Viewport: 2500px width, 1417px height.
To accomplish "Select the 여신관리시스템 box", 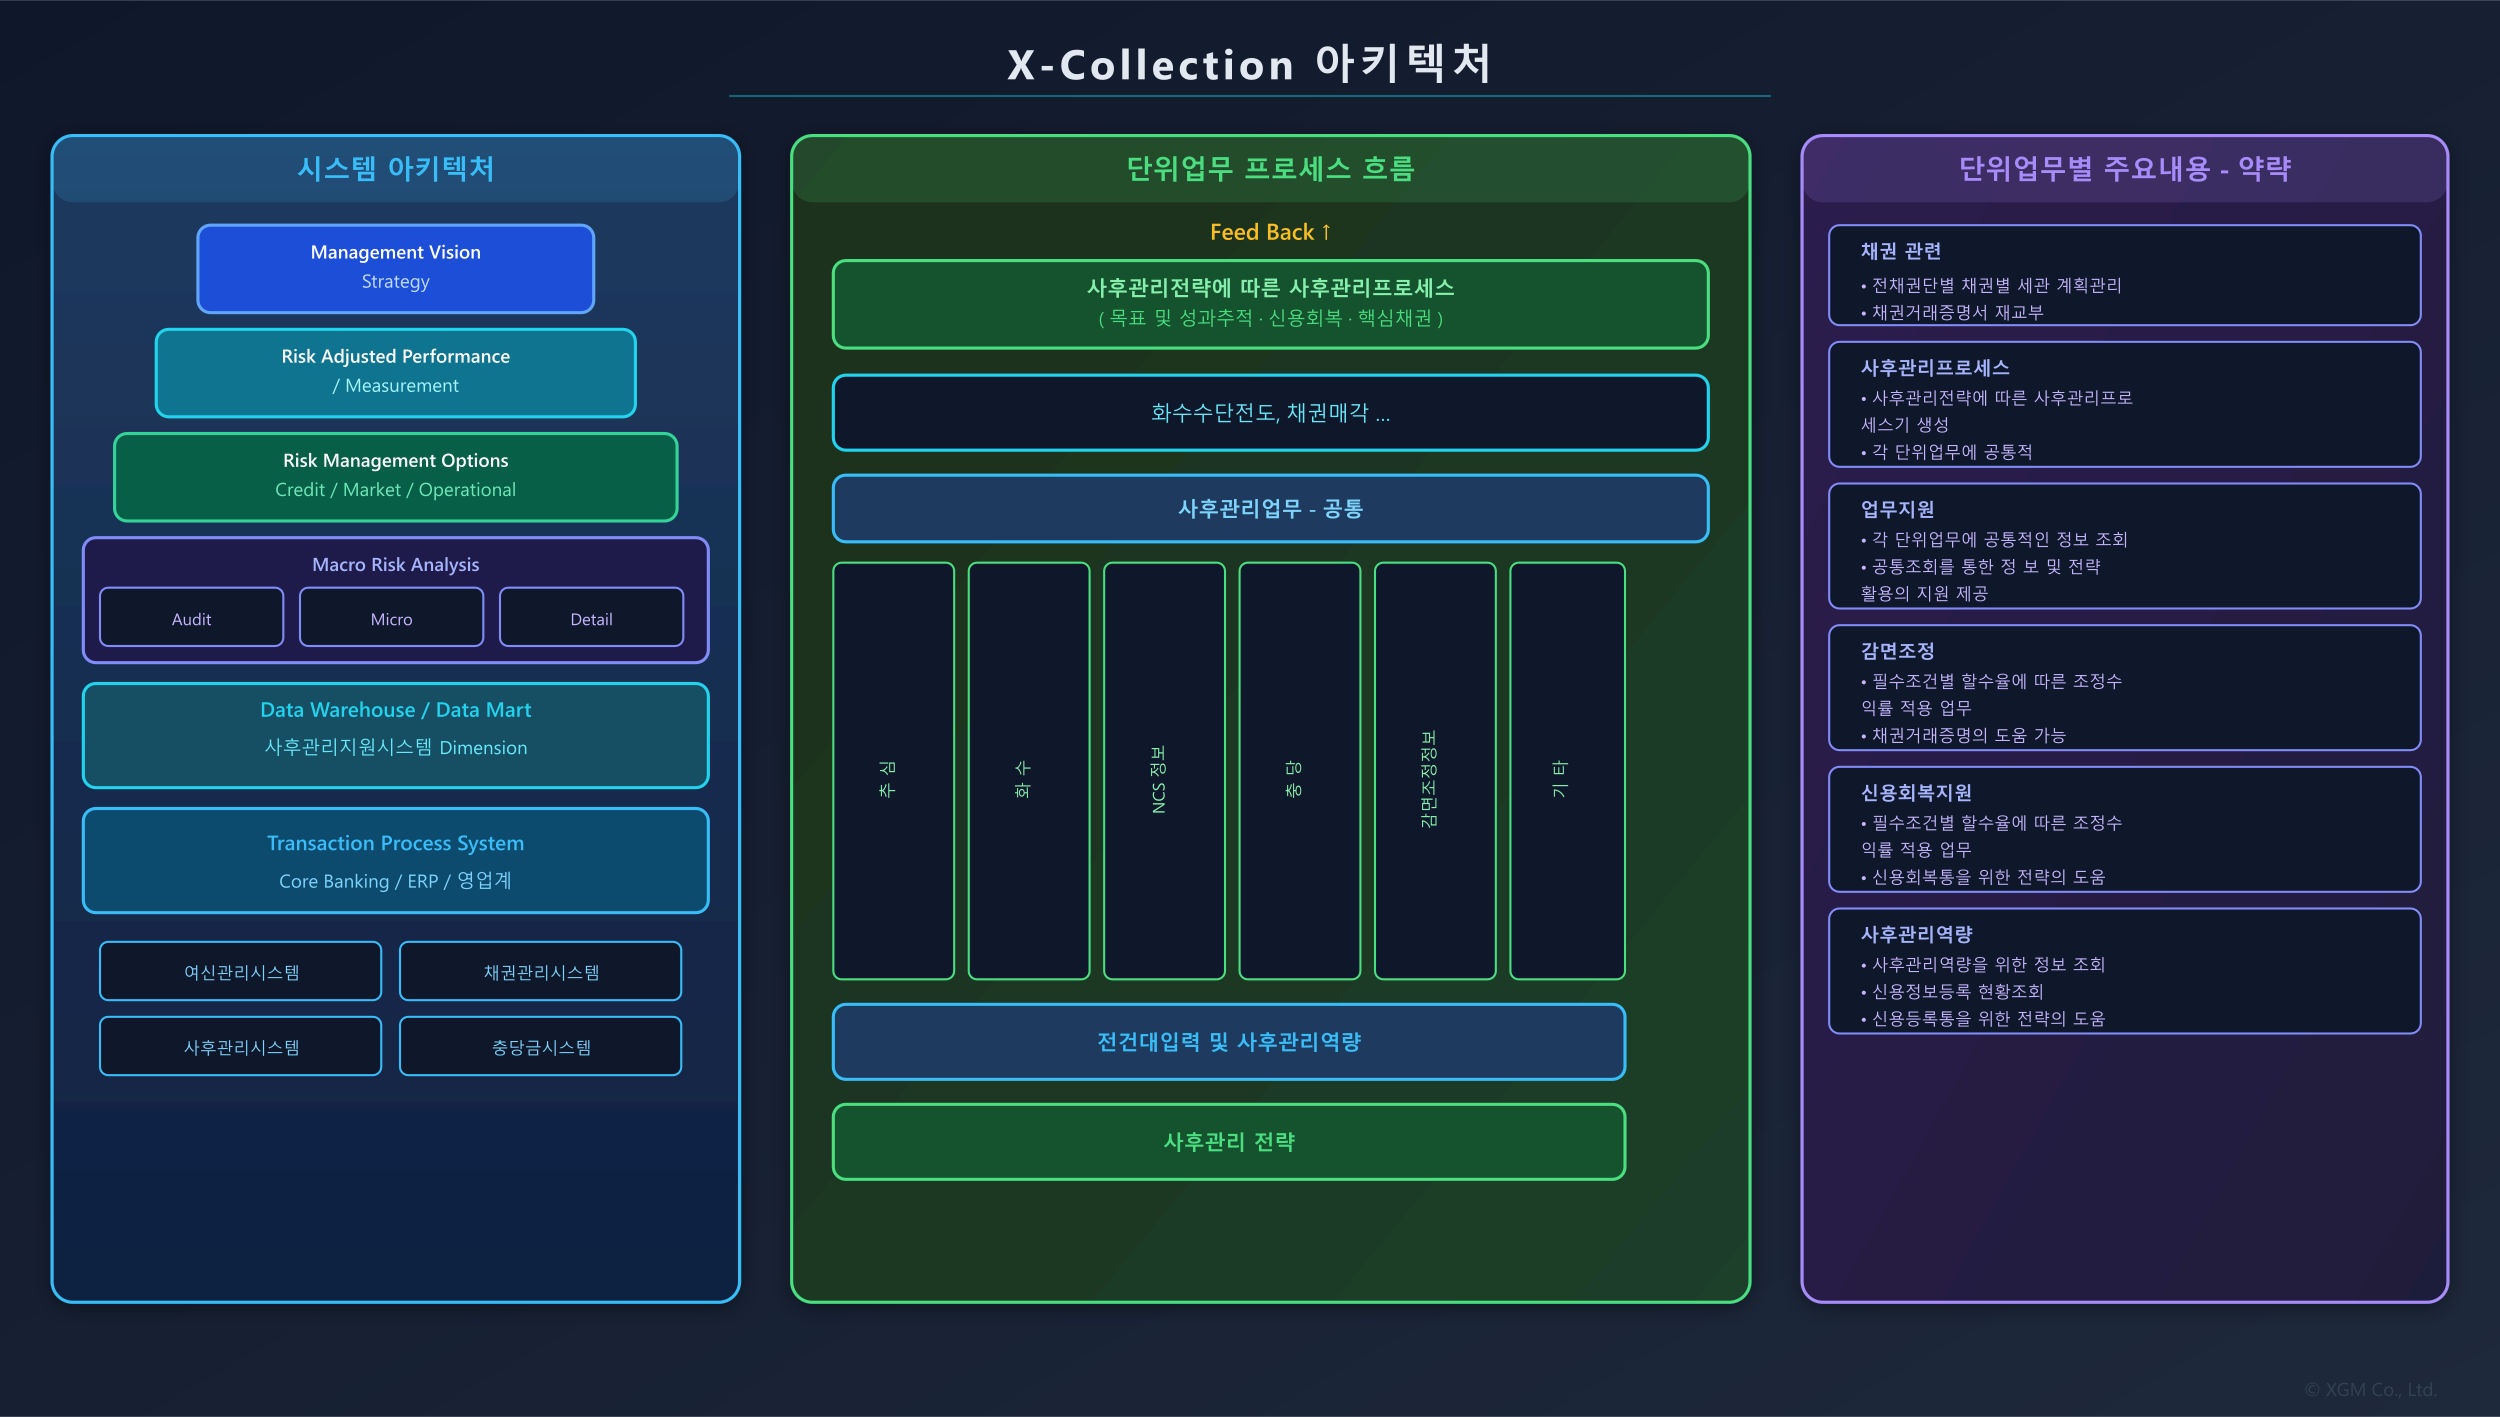I will (240, 971).
